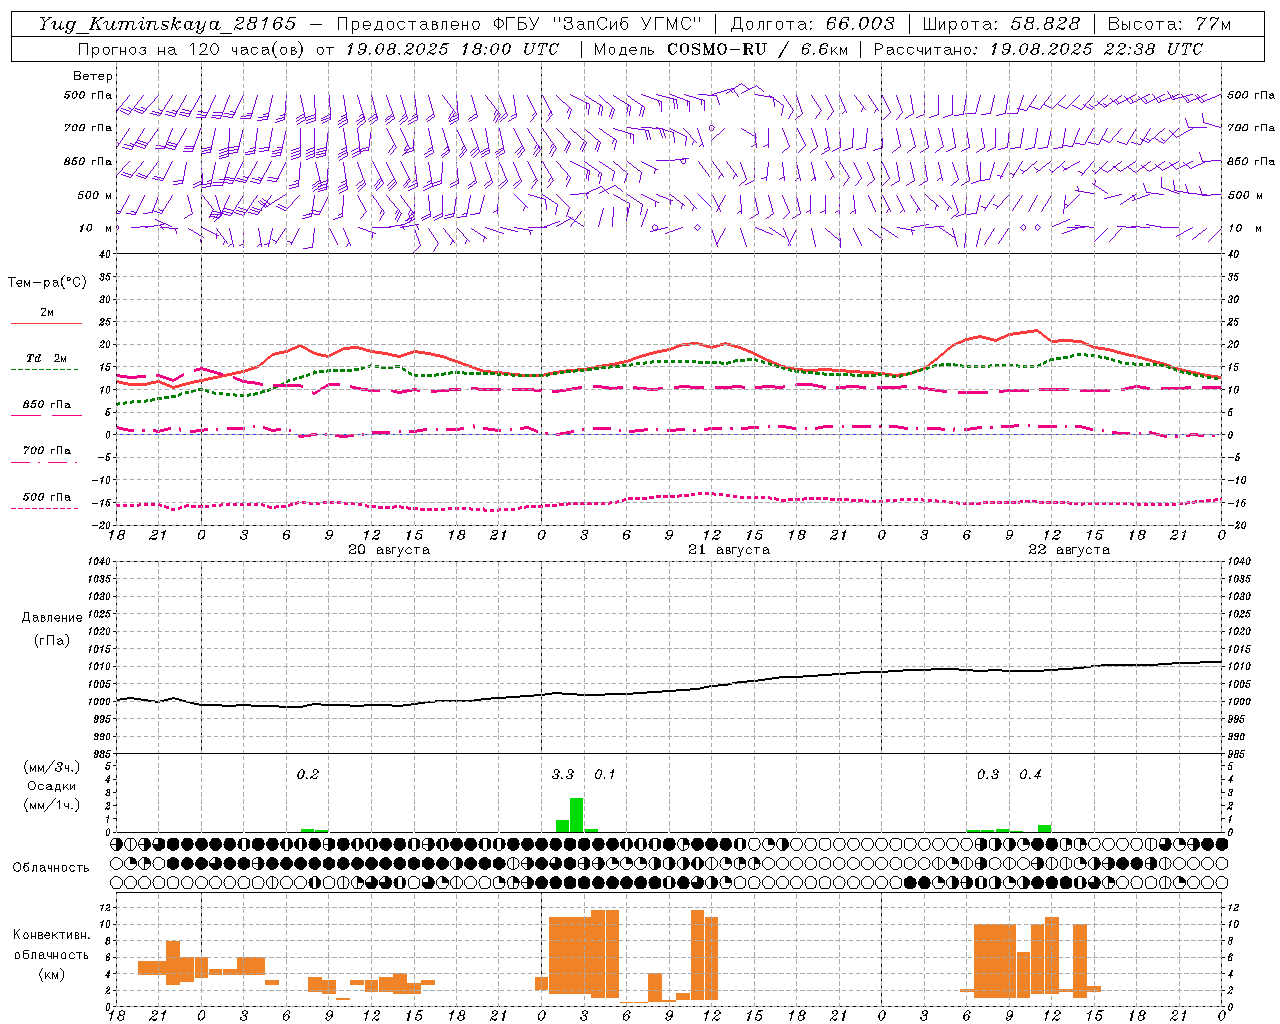This screenshot has height=1024, width=1280.
Task: Click the 0.4 precipitation value
Action: coord(1031,775)
